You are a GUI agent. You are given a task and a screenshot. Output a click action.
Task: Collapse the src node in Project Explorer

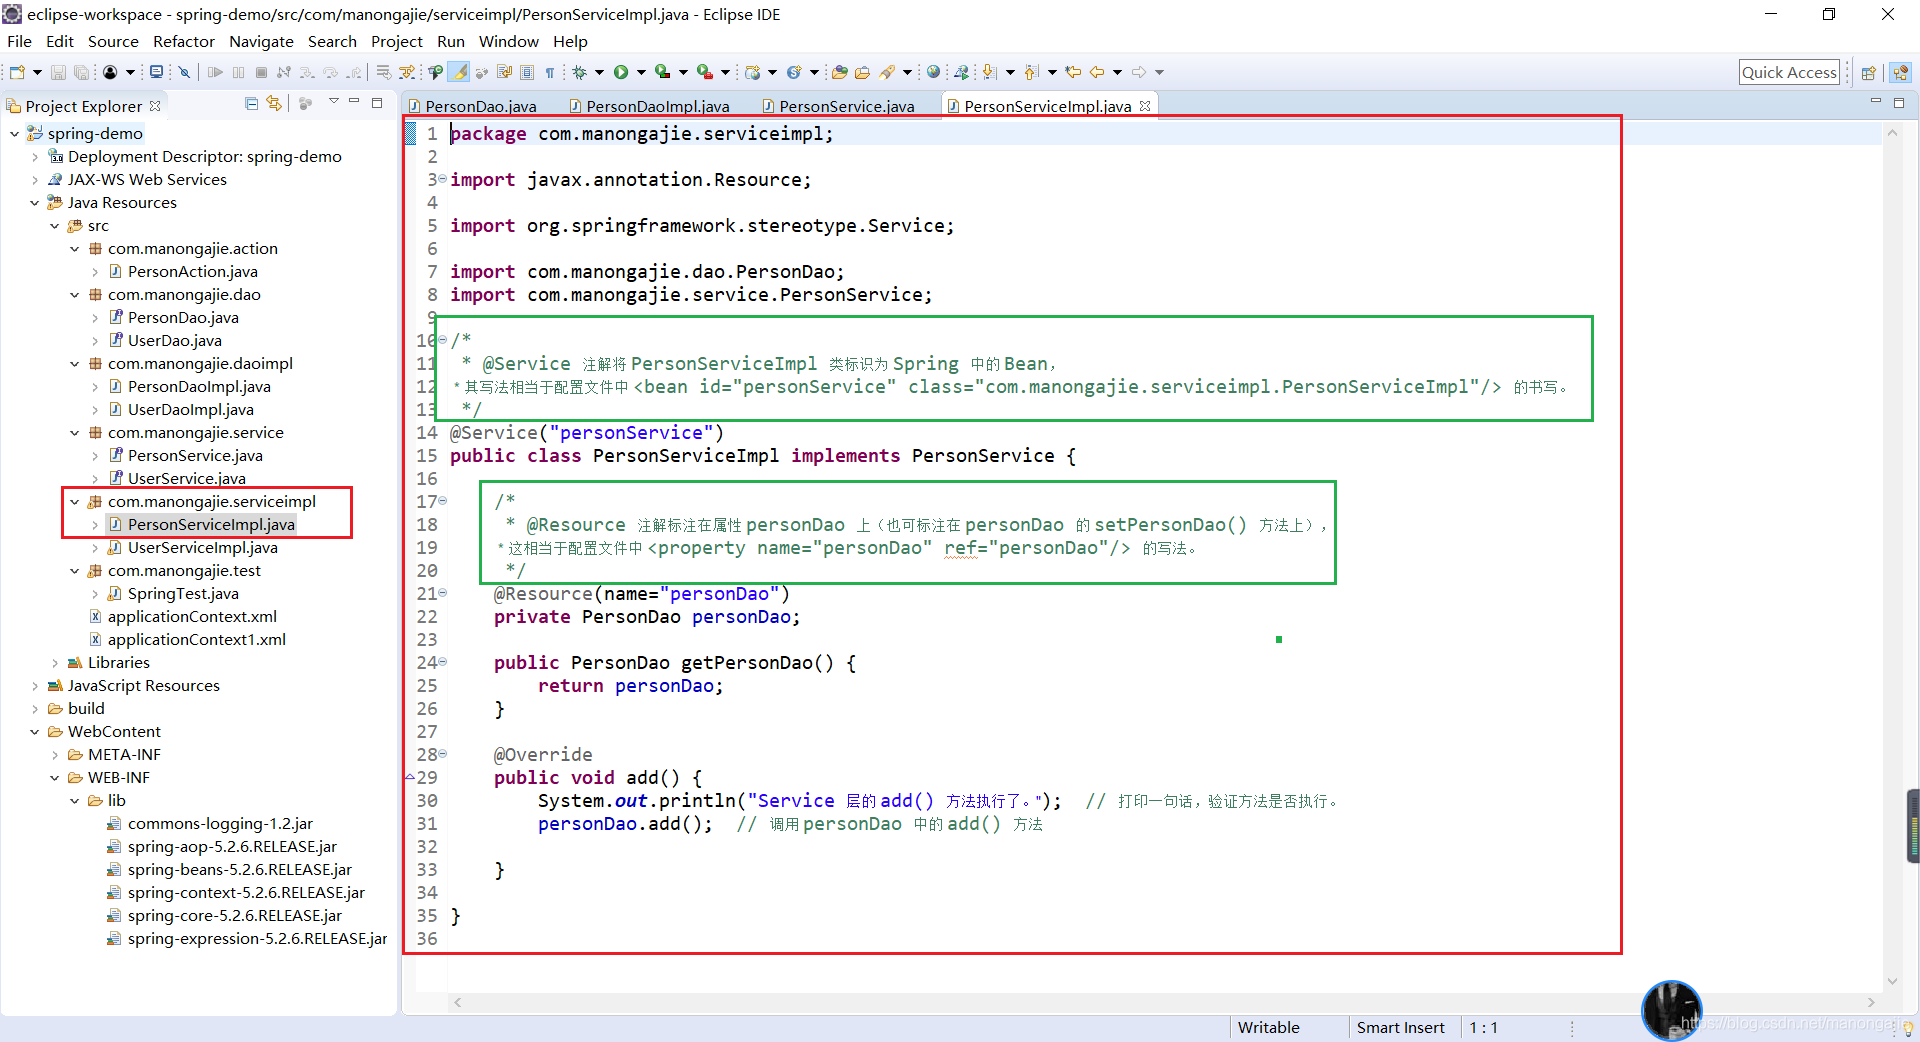55,225
